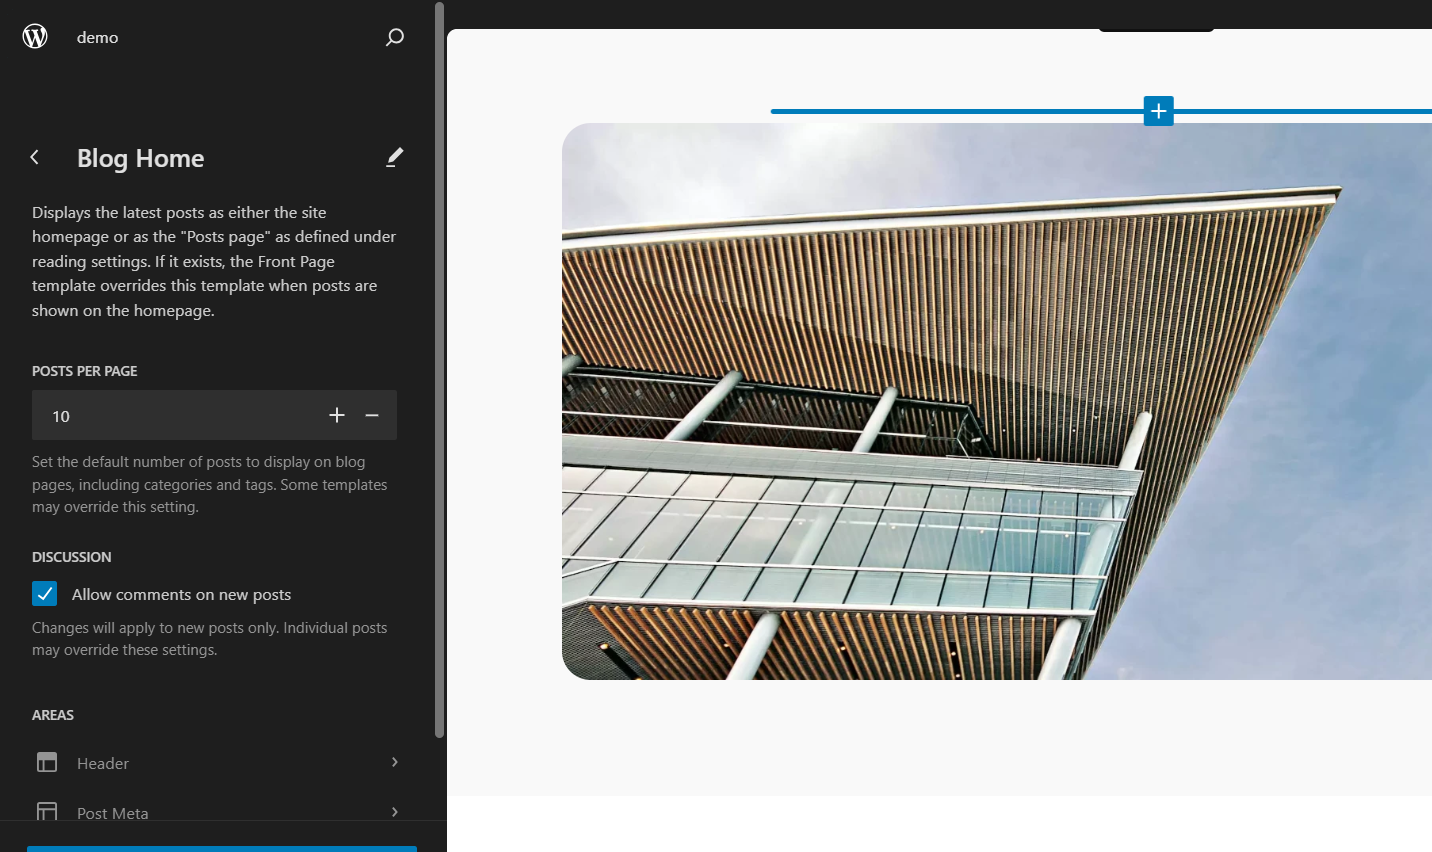Click the Header layout icon
Viewport: 1432px width, 852px height.
[47, 762]
